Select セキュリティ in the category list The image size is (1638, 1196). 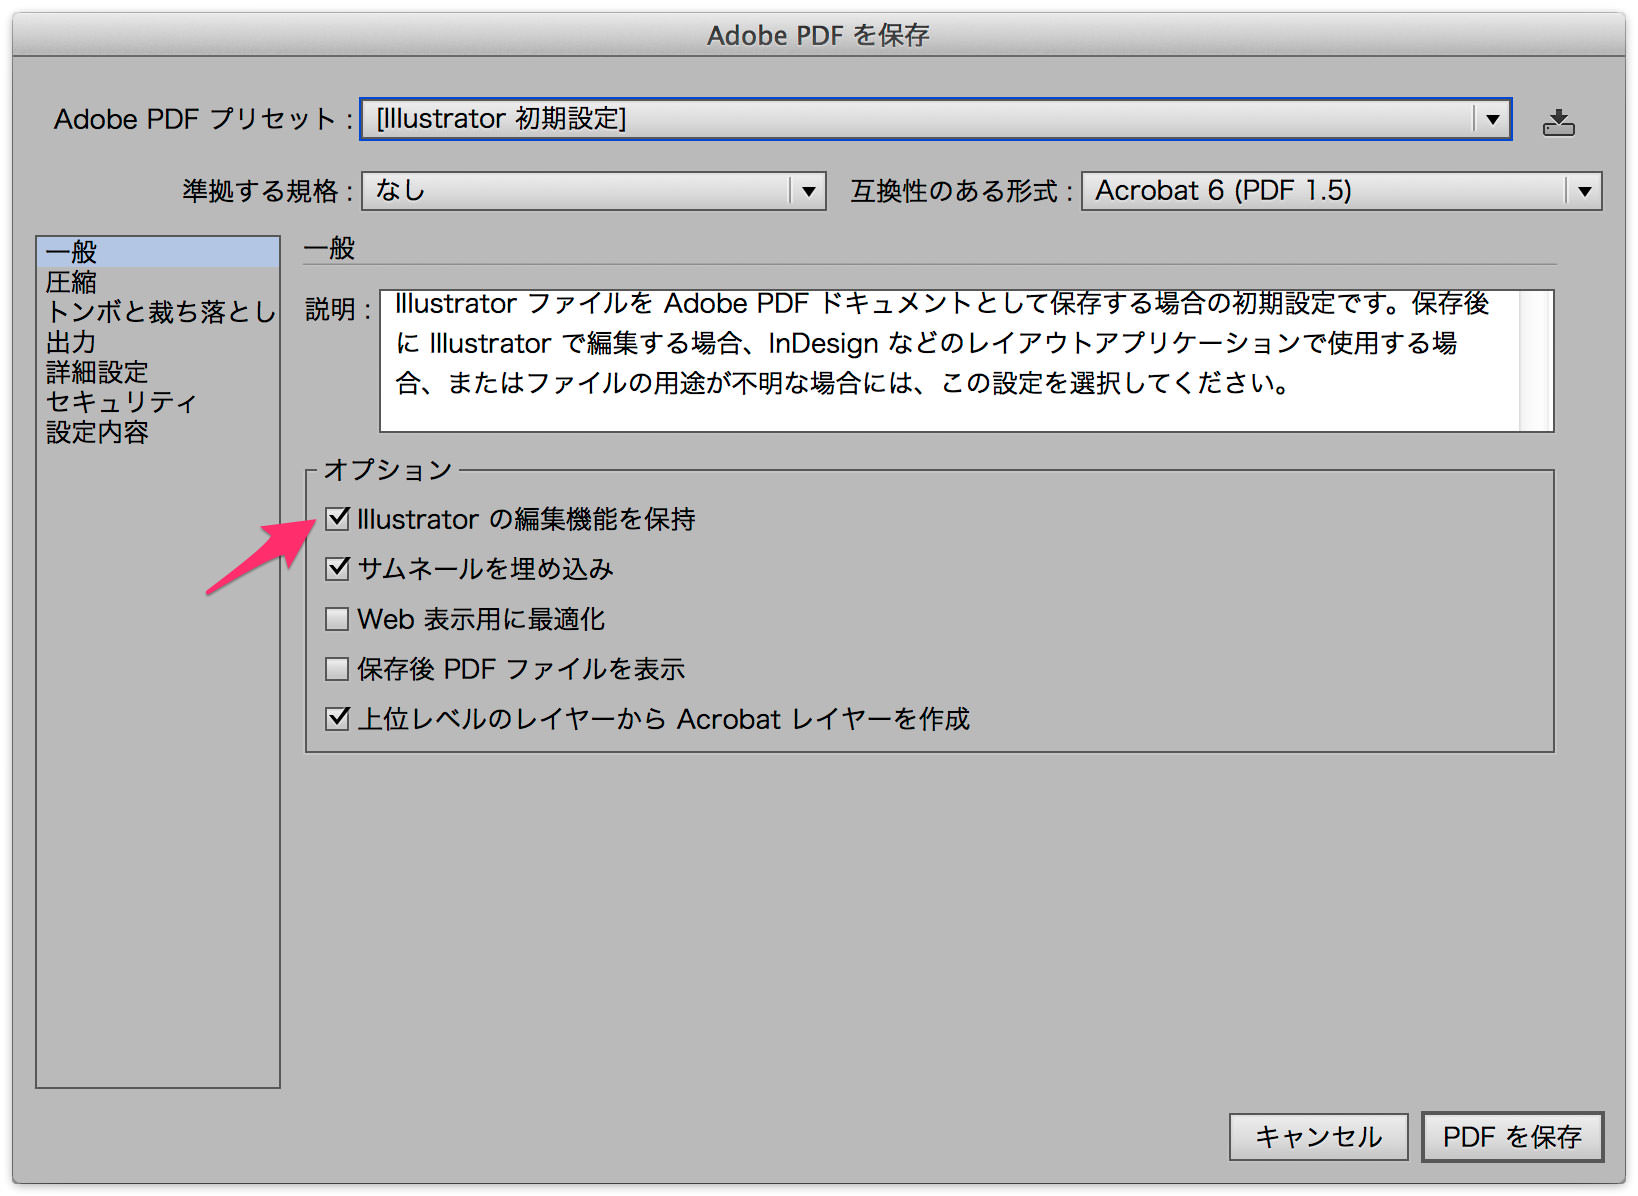pyautogui.click(x=157, y=402)
